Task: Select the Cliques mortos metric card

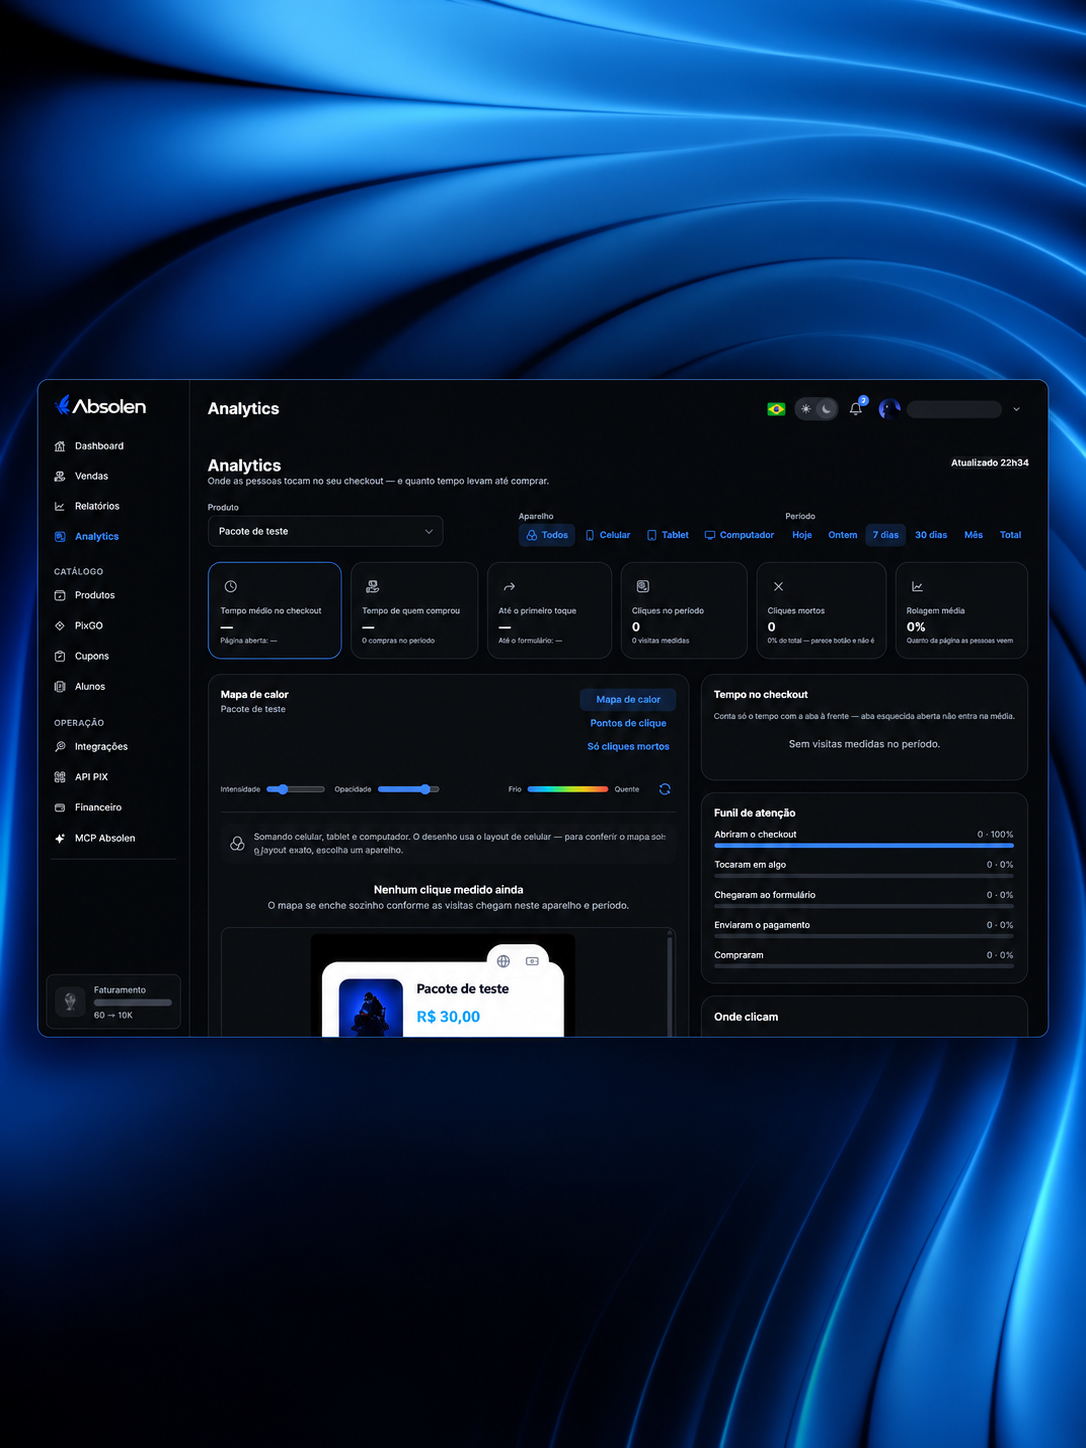Action: 821,610
